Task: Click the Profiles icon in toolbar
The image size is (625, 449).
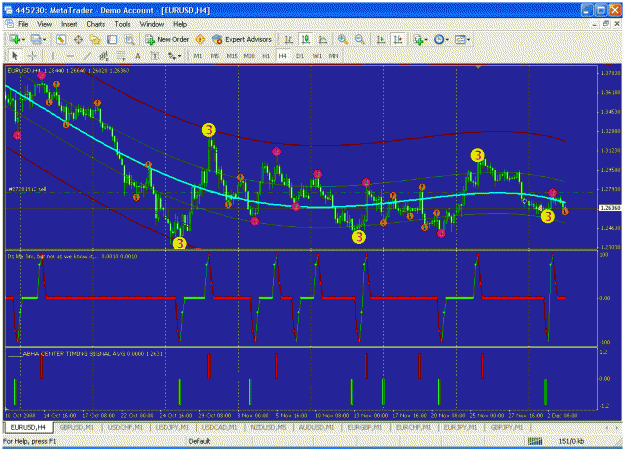Action: pyautogui.click(x=35, y=39)
